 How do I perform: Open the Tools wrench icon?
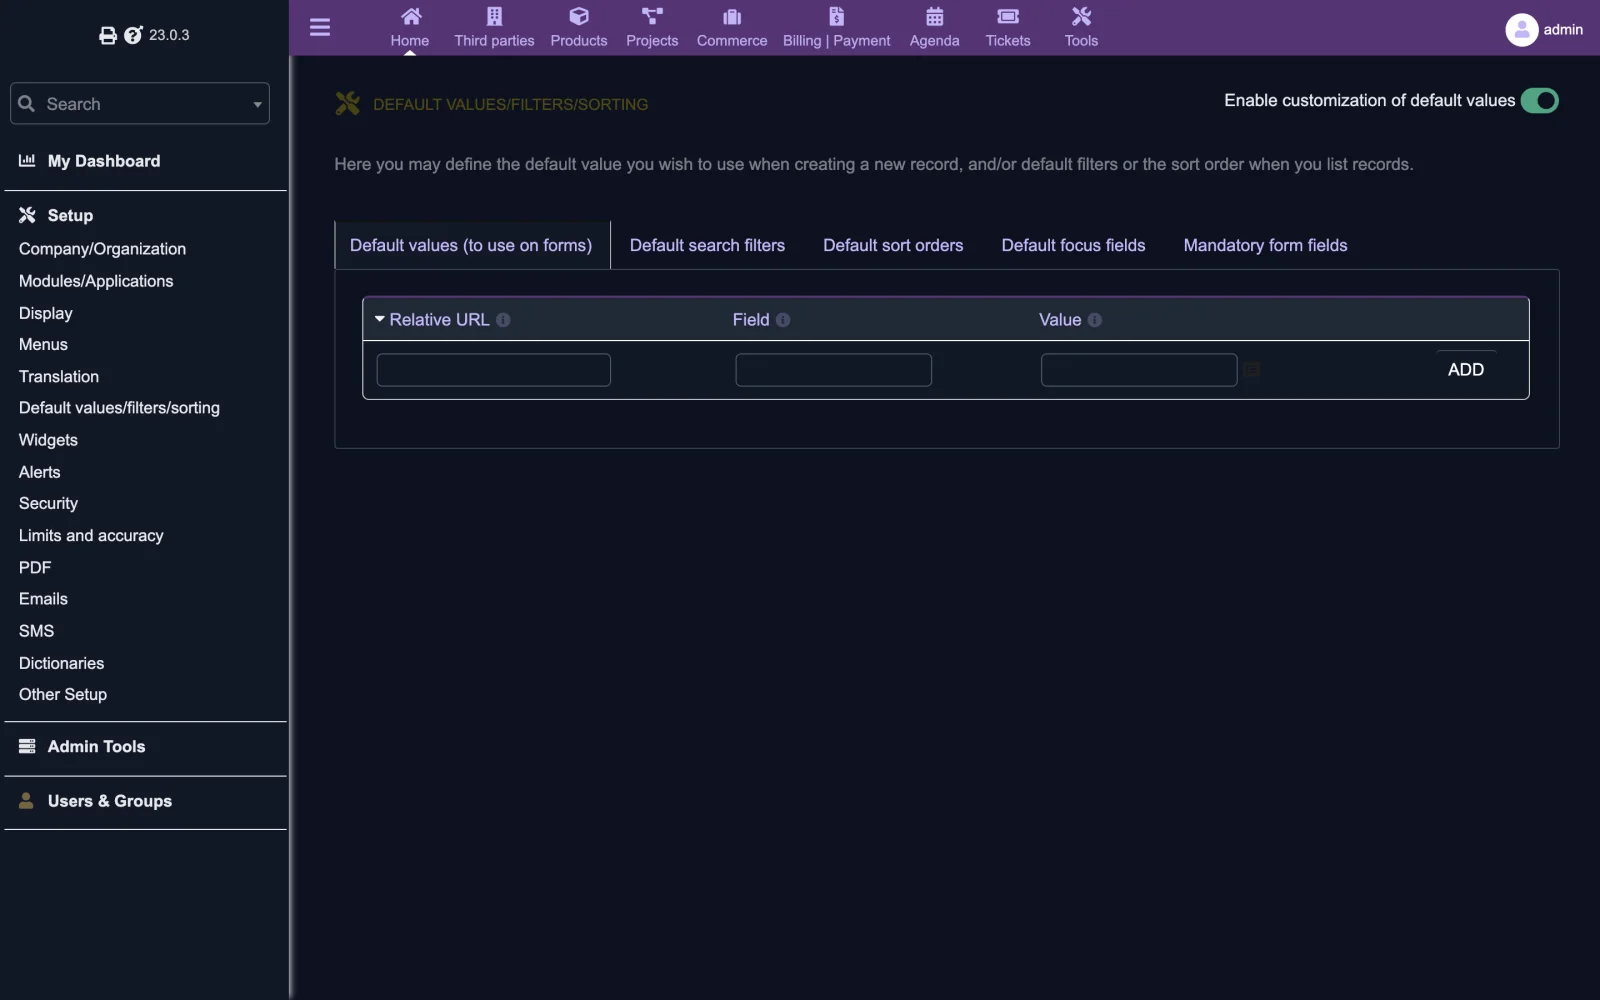(1081, 16)
